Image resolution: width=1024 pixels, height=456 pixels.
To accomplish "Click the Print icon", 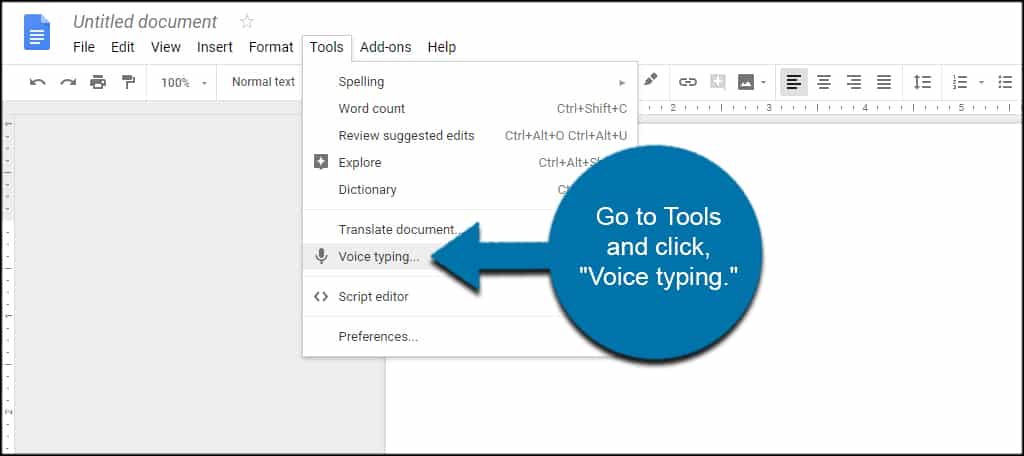I will 98,82.
